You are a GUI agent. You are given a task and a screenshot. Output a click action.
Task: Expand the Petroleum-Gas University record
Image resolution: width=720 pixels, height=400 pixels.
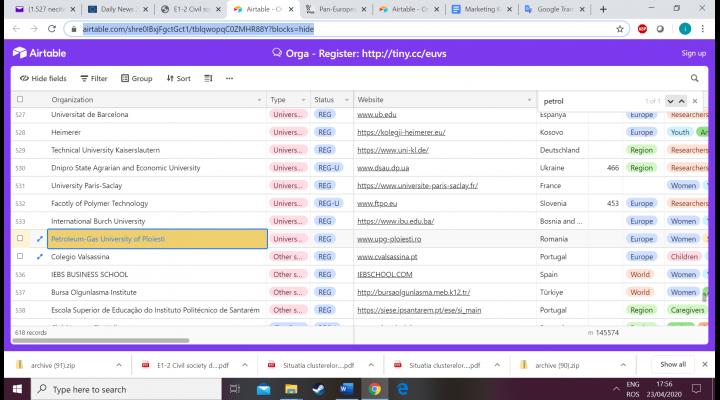39,239
